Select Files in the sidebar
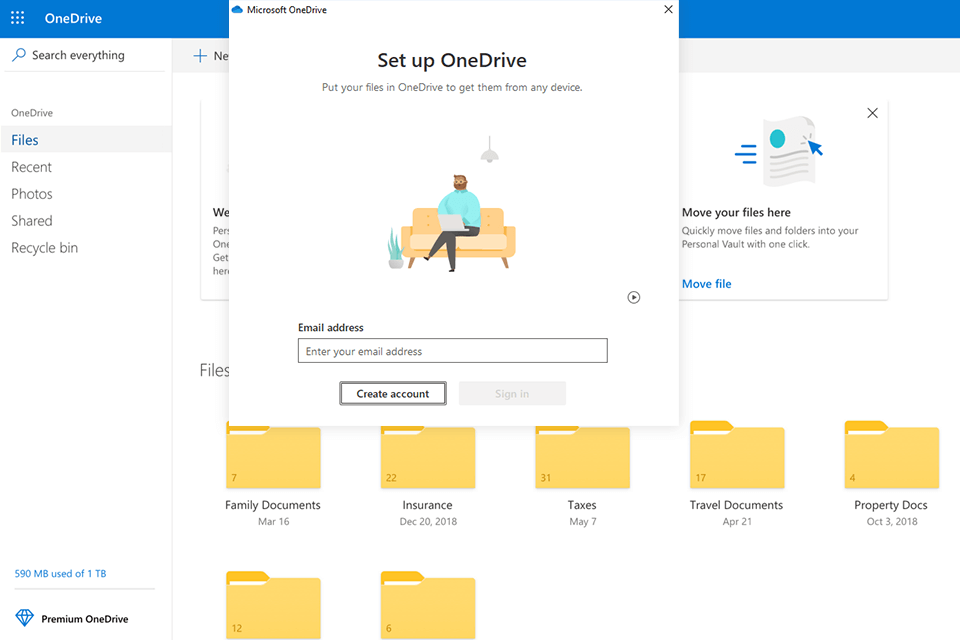Image resolution: width=960 pixels, height=640 pixels. 86,140
